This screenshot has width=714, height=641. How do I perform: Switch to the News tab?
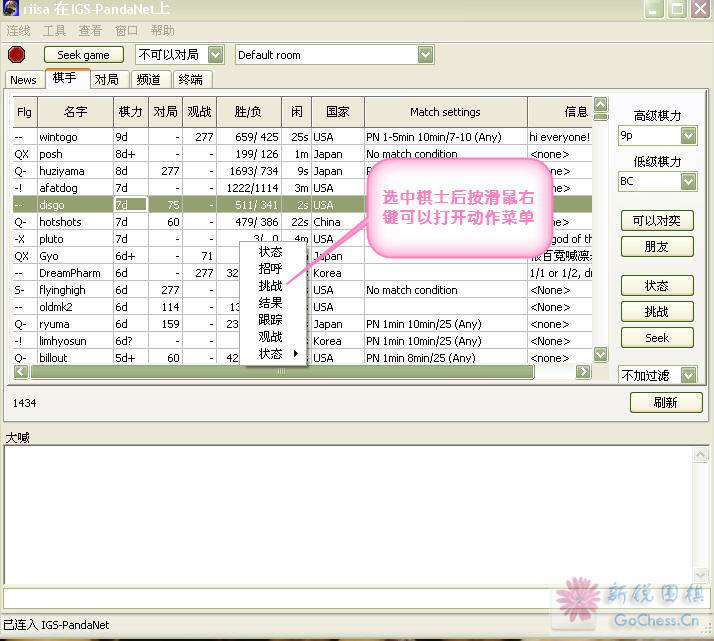coord(23,80)
